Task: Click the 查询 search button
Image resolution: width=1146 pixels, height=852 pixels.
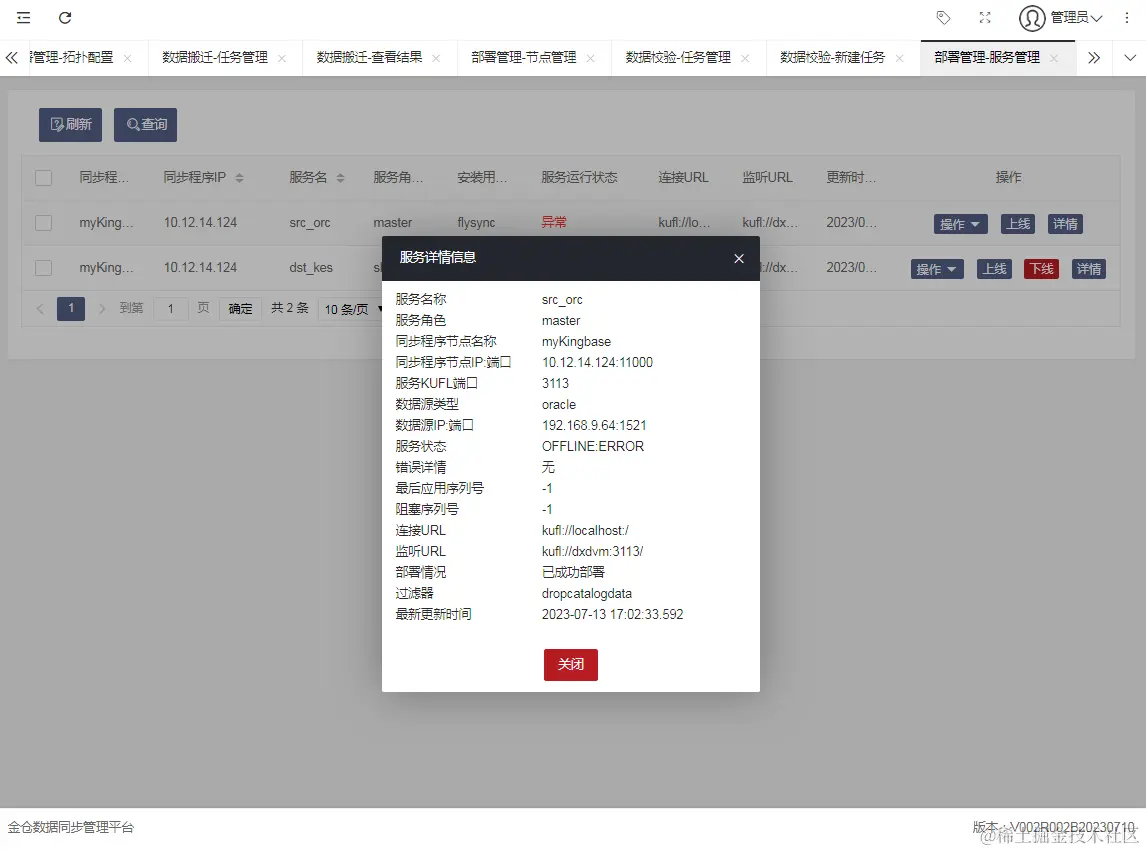Action: 145,125
